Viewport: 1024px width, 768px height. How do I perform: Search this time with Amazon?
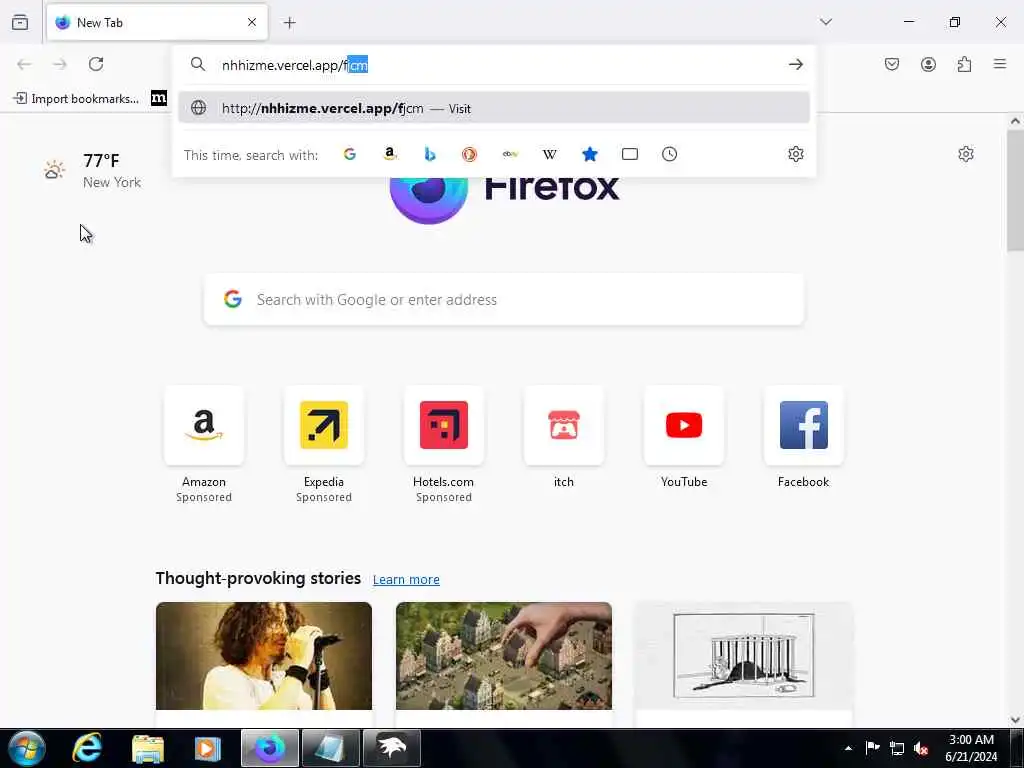pos(390,154)
